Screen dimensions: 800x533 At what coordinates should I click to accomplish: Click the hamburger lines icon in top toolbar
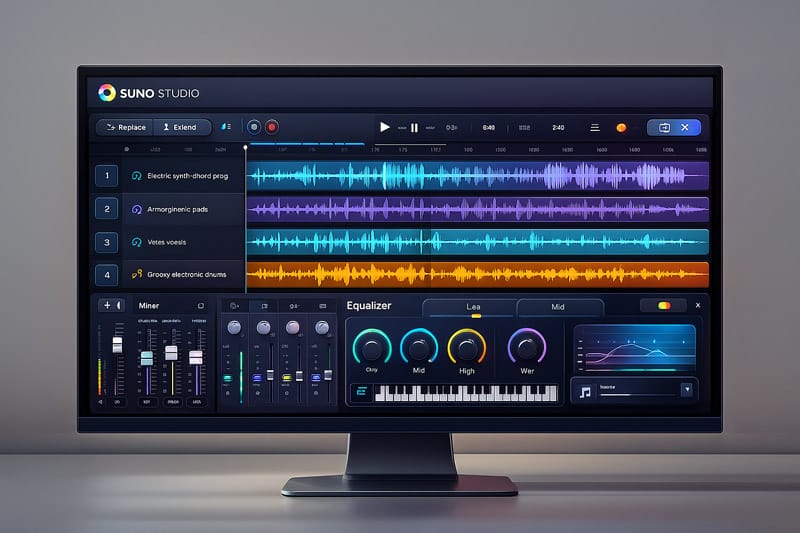point(594,128)
